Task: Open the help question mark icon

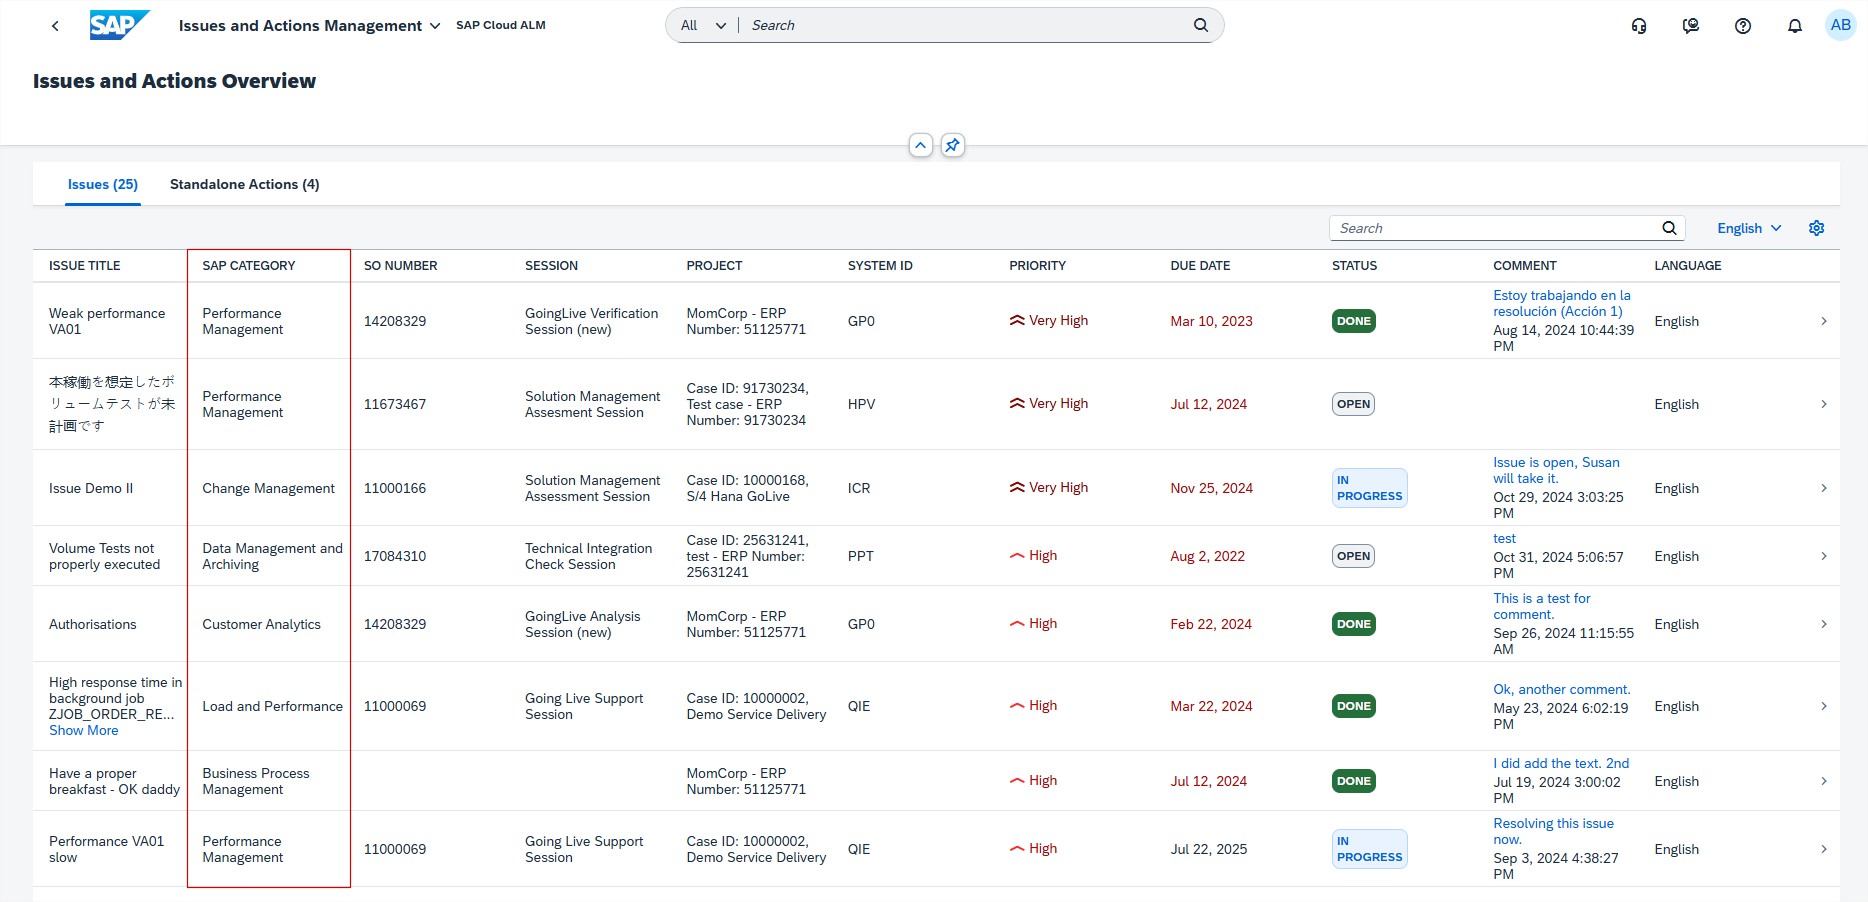Action: coord(1743,26)
